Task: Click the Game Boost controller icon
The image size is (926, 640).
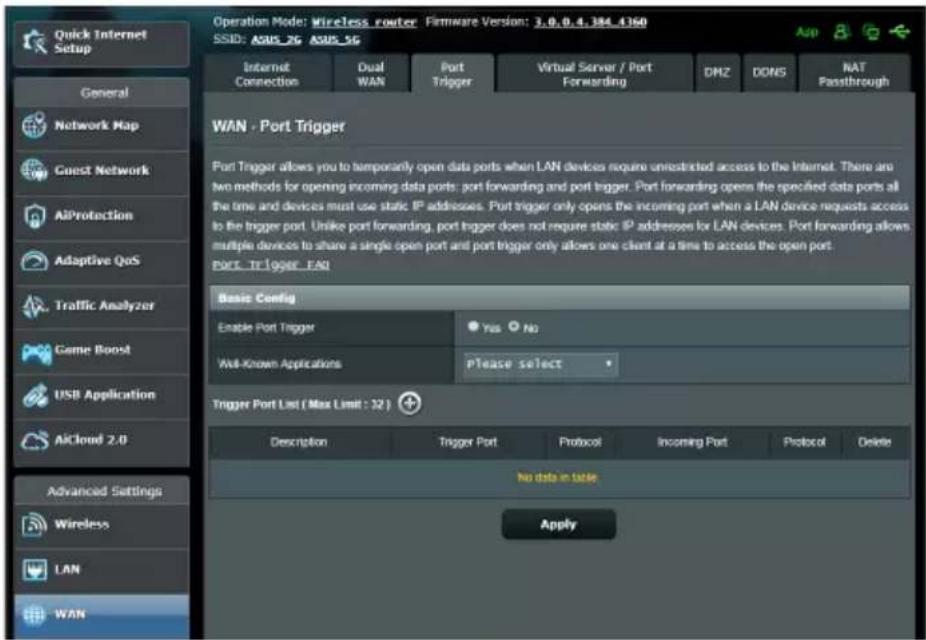Action: (x=36, y=353)
